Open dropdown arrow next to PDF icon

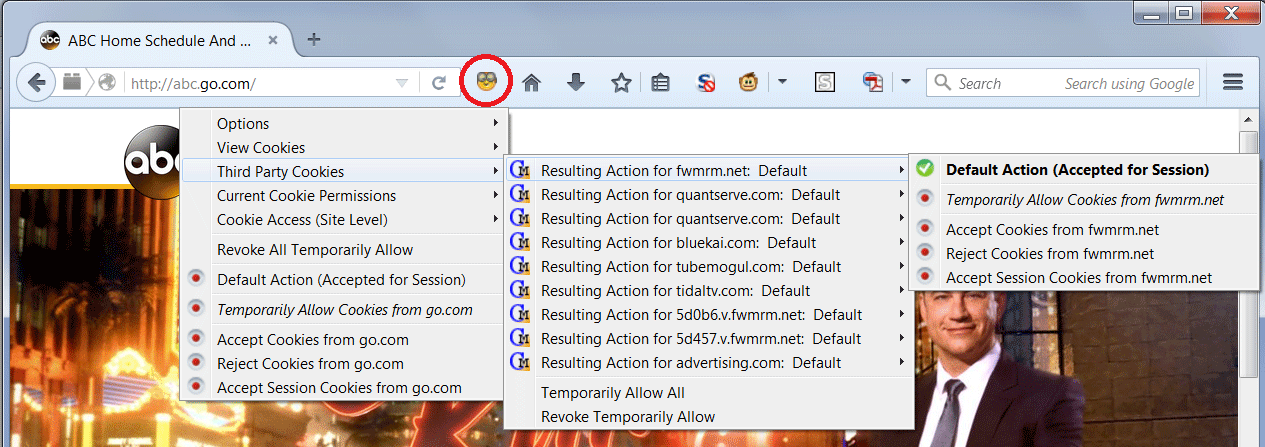pyautogui.click(x=905, y=82)
